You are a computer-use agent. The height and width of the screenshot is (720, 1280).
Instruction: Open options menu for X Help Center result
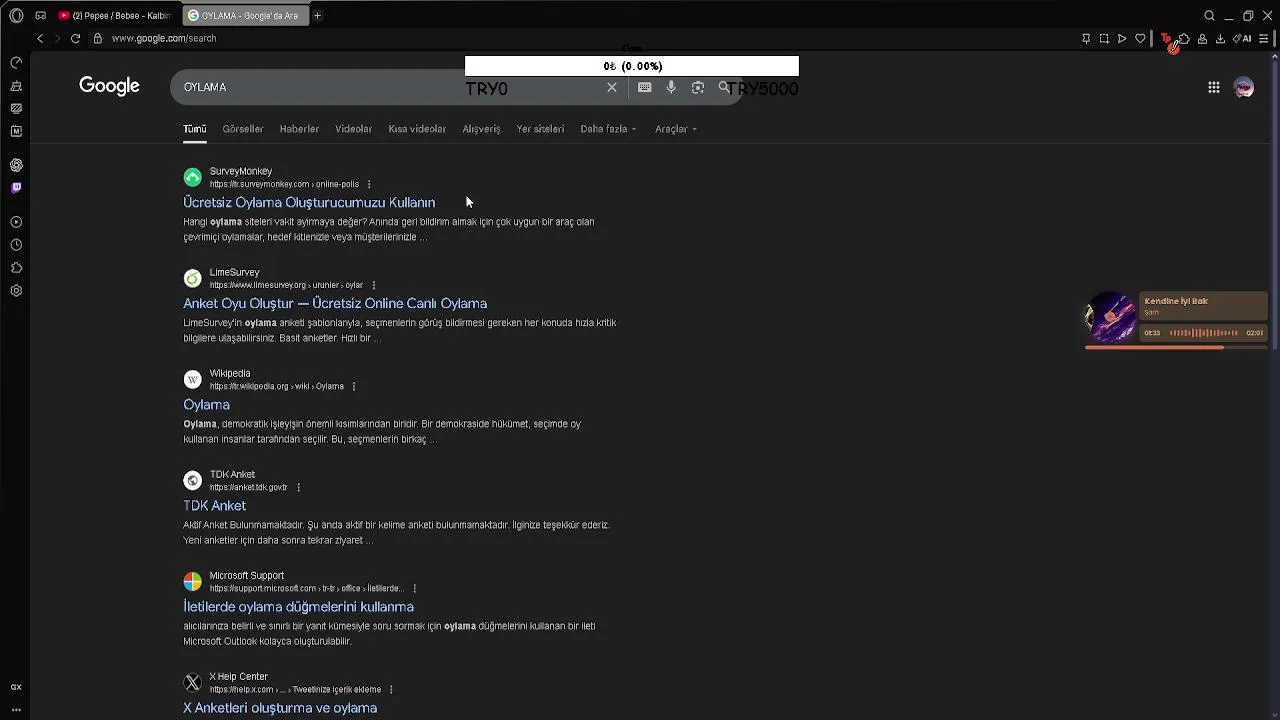(x=391, y=689)
